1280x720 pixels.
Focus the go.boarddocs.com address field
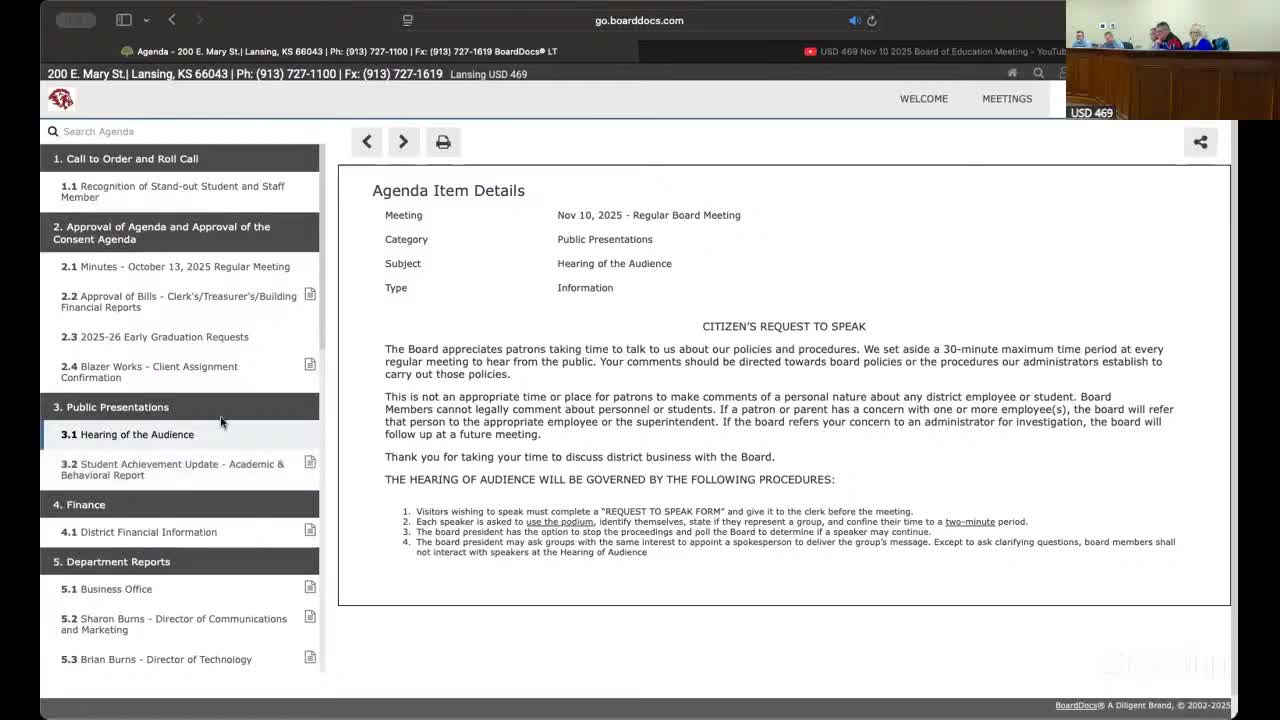640,20
